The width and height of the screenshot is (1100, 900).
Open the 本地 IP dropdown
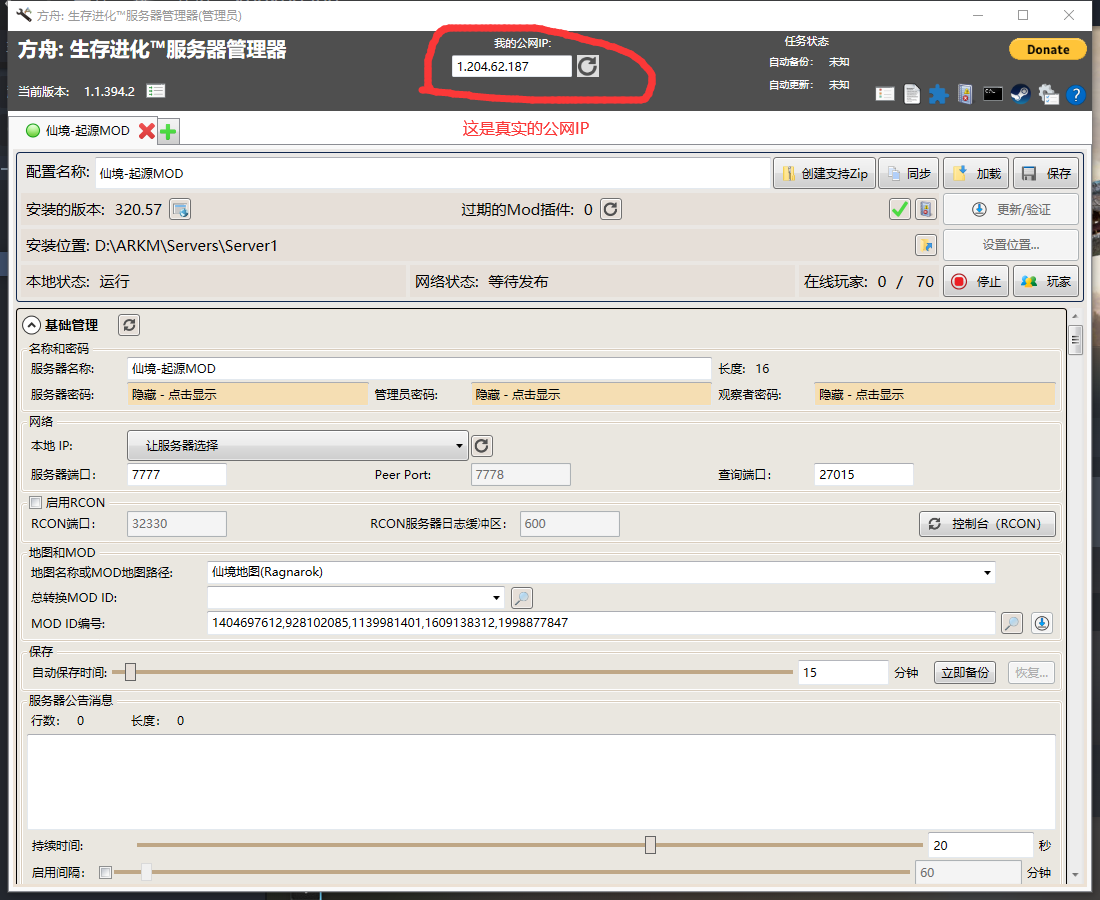(297, 445)
